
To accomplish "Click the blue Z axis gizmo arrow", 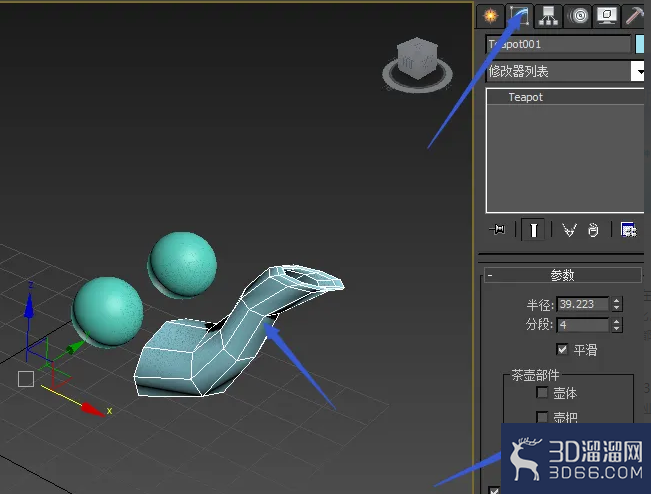I will (29, 306).
